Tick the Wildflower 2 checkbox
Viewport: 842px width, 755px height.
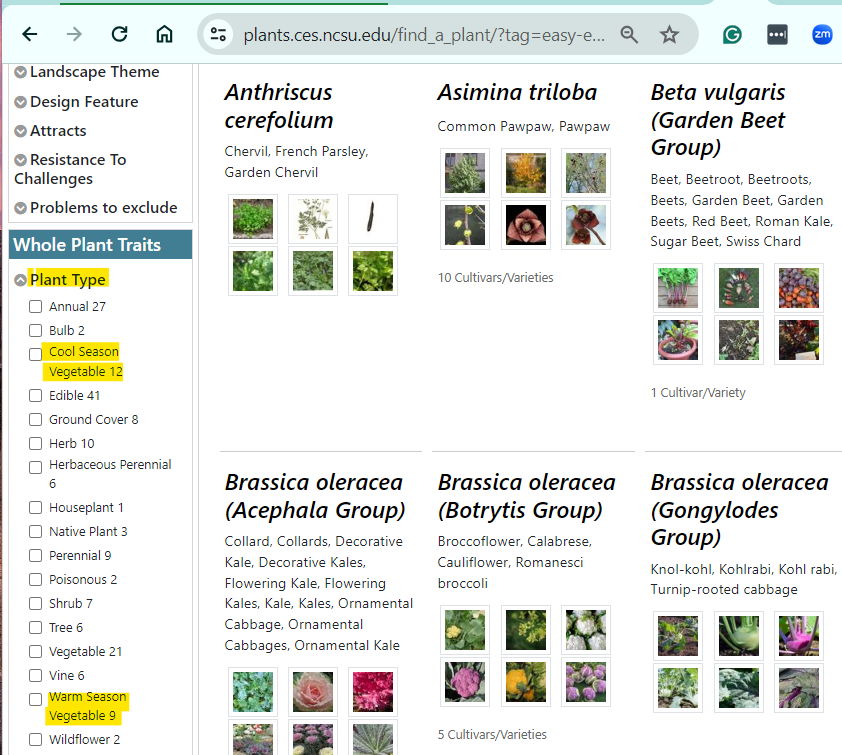35,739
